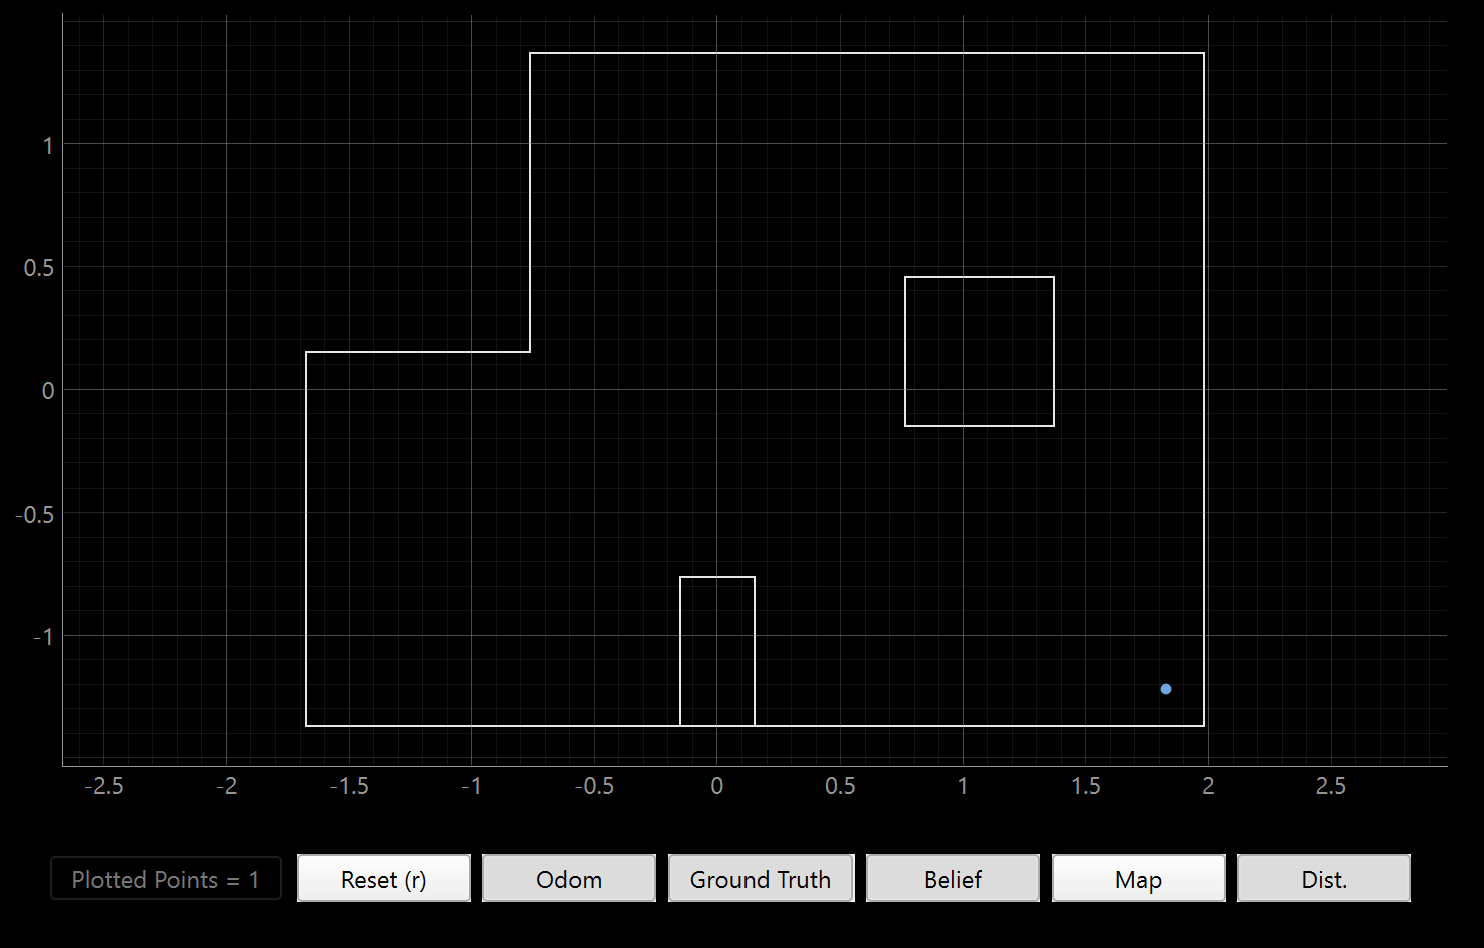
Task: Click the x-axis label -1.5
Action: tap(349, 786)
